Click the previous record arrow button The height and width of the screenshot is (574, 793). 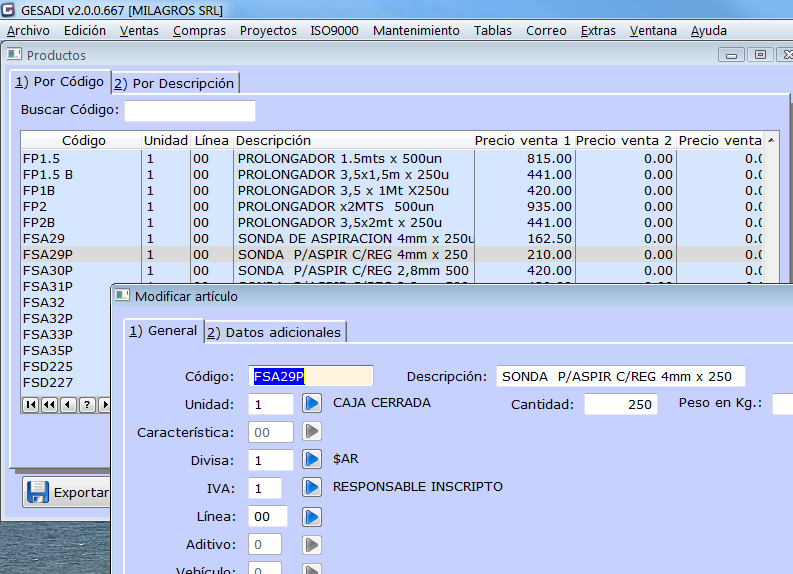pos(68,404)
